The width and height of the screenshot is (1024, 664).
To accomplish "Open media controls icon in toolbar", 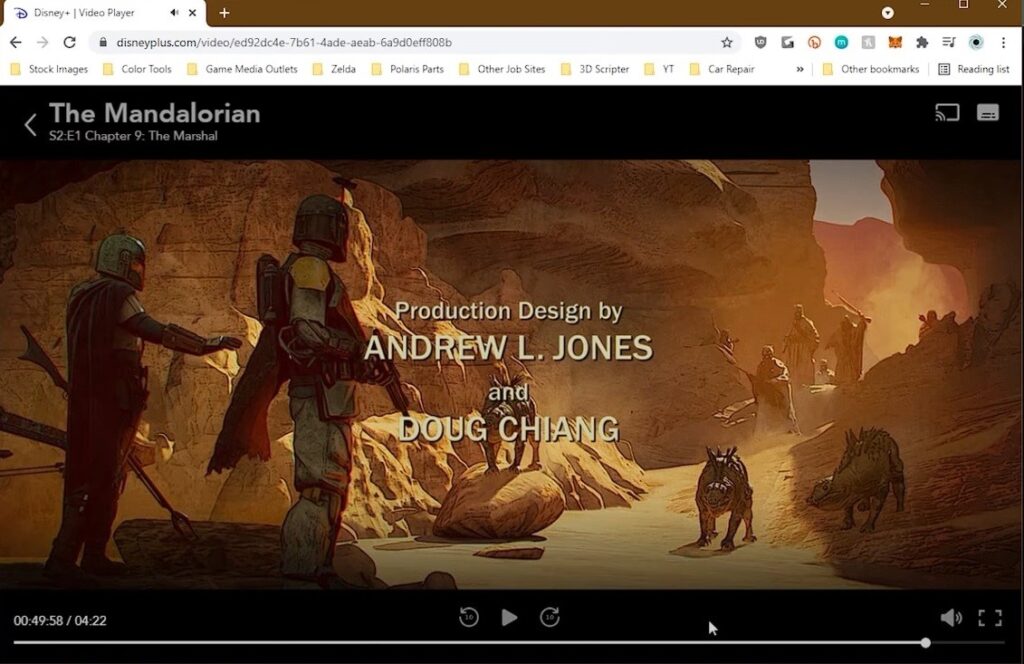I will (949, 42).
